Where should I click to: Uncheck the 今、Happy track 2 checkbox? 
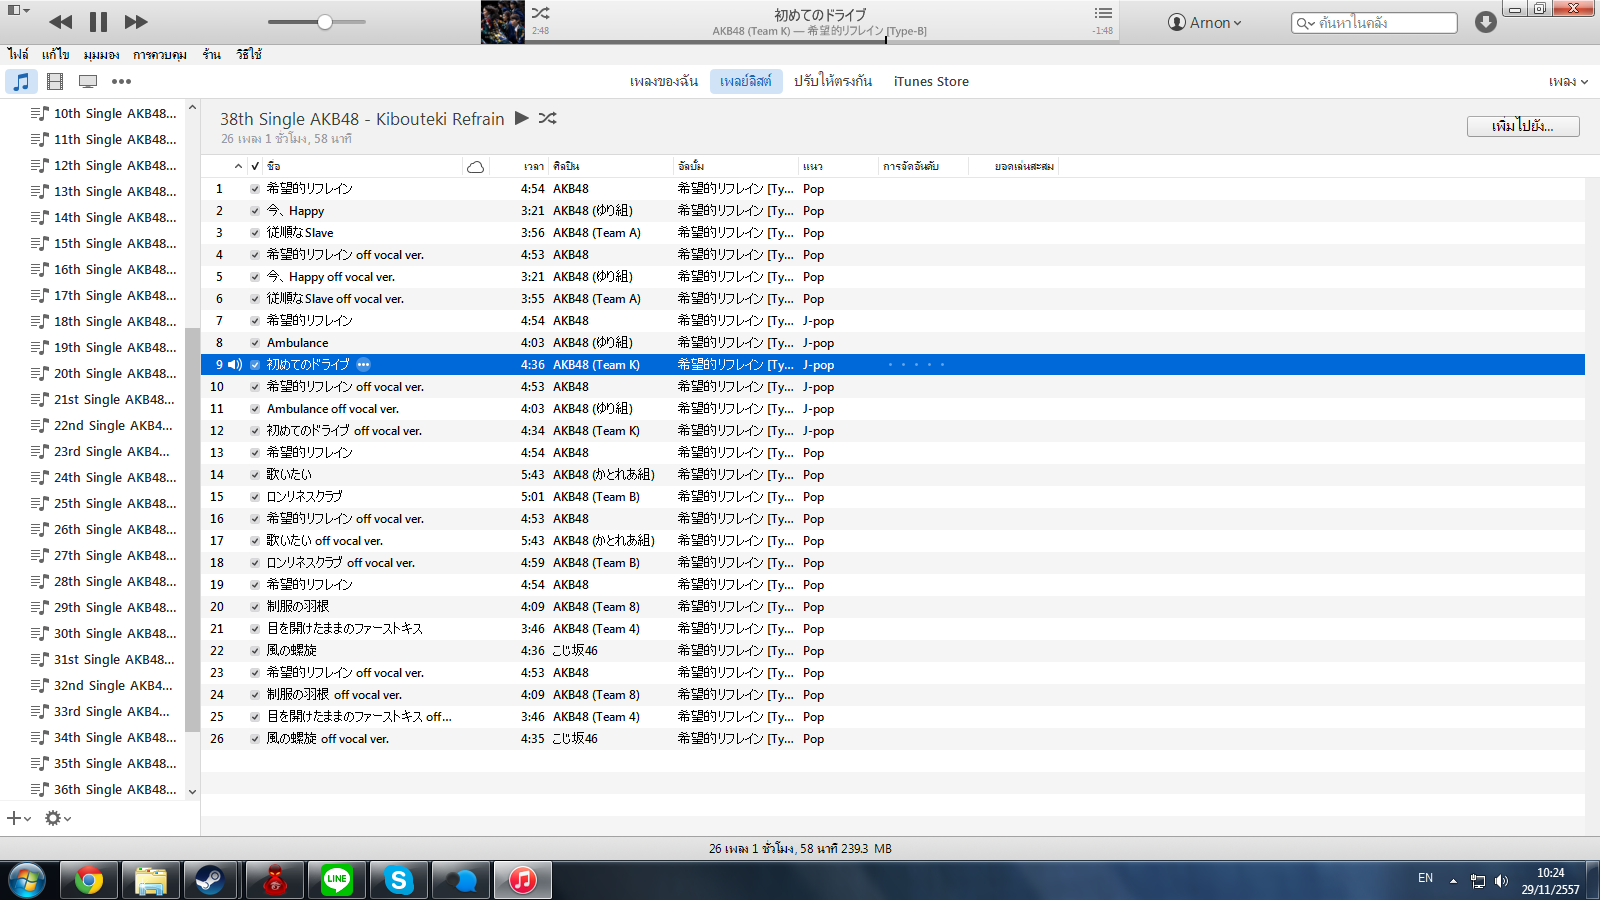tap(255, 211)
